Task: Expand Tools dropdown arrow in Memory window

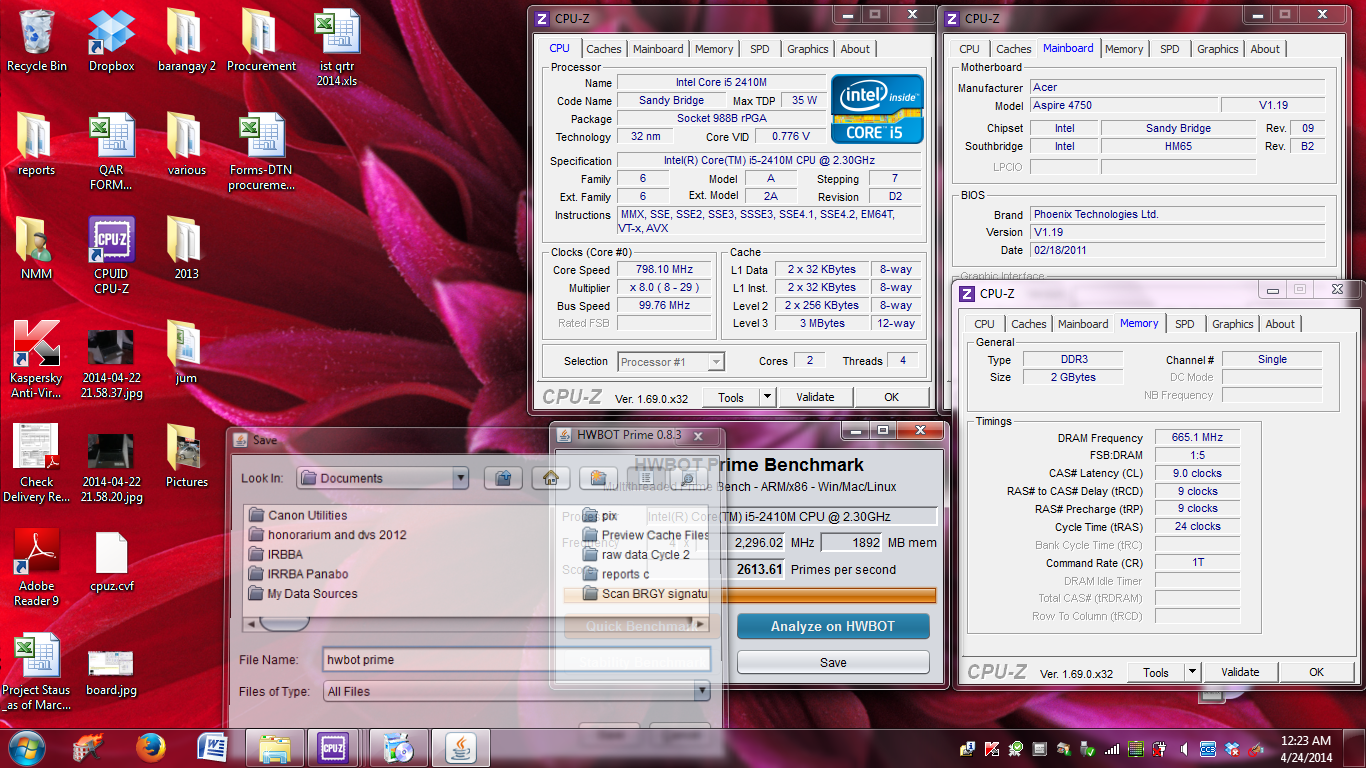Action: click(x=1193, y=672)
